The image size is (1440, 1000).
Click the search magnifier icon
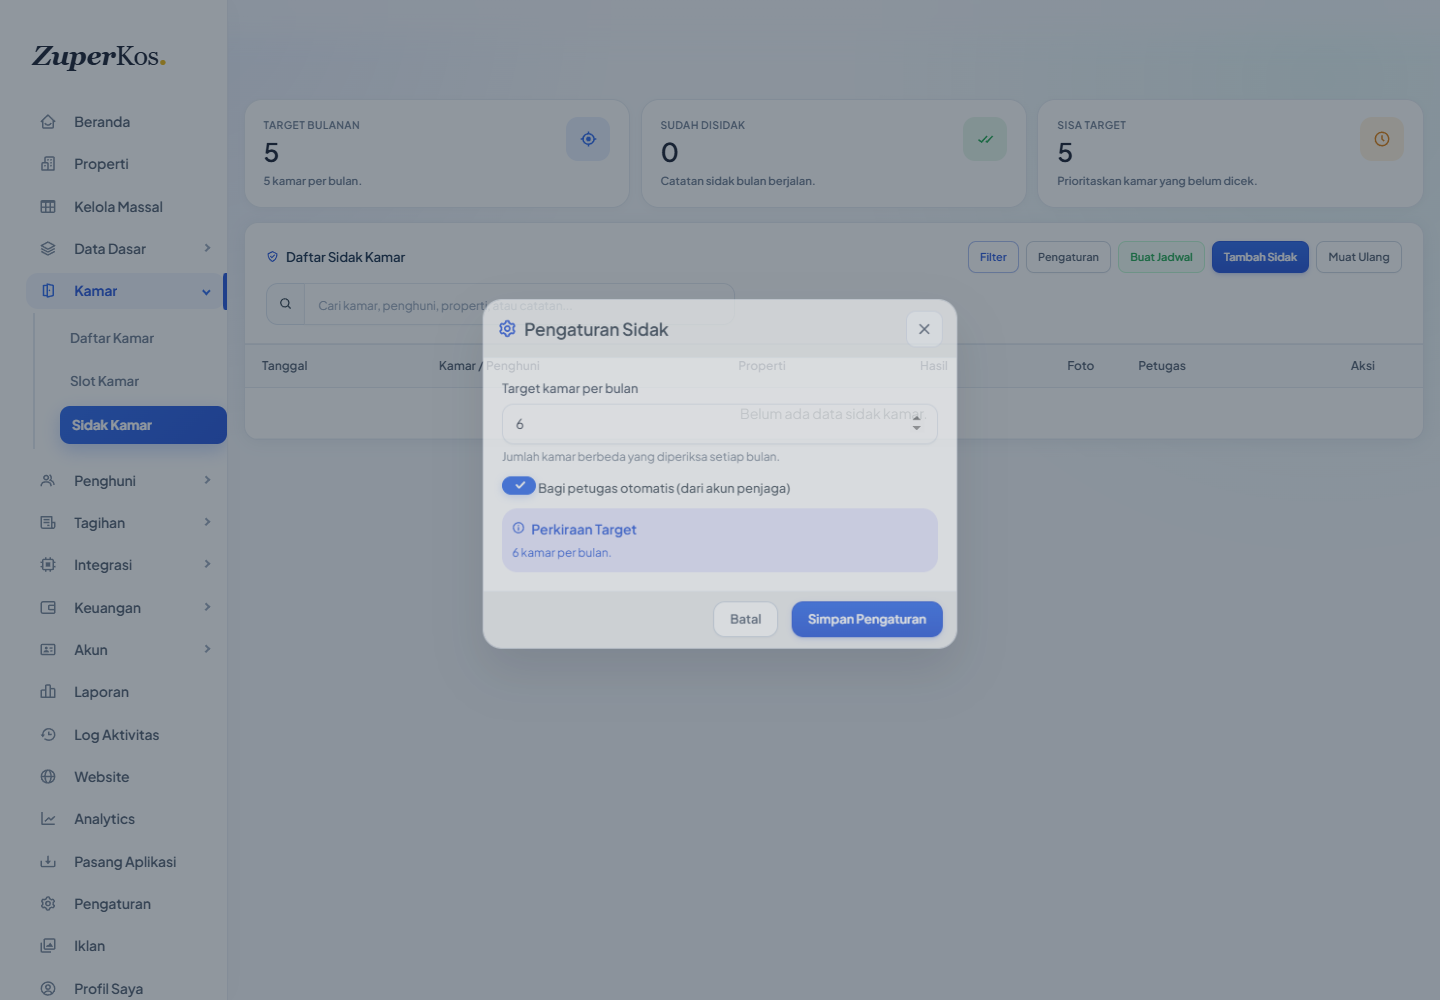click(285, 304)
